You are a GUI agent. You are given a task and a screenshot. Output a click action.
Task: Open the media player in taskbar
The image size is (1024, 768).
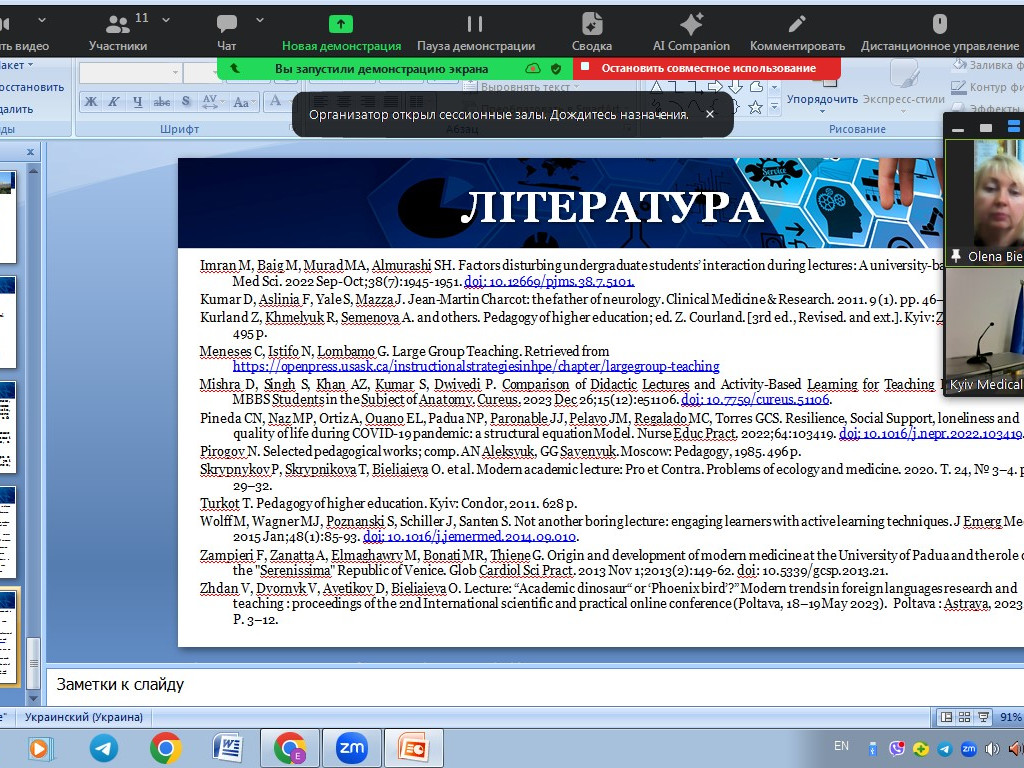[x=40, y=748]
